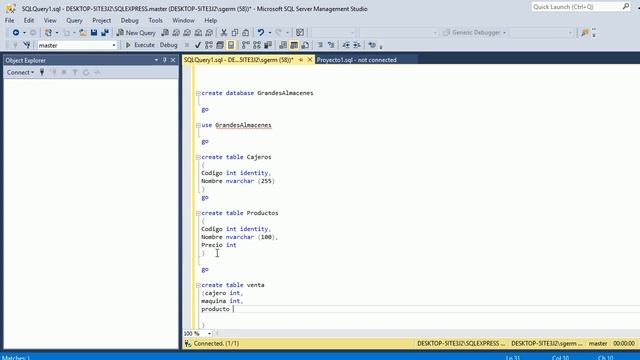Toggle Include Client Statistics icon
This screenshot has width=640, height=360.
(x=268, y=45)
